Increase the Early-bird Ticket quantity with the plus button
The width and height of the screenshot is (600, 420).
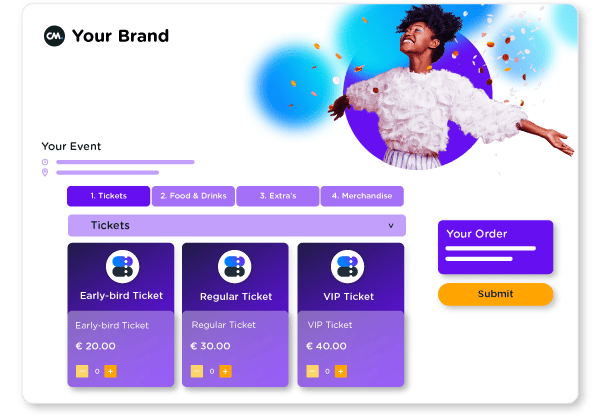coord(111,371)
